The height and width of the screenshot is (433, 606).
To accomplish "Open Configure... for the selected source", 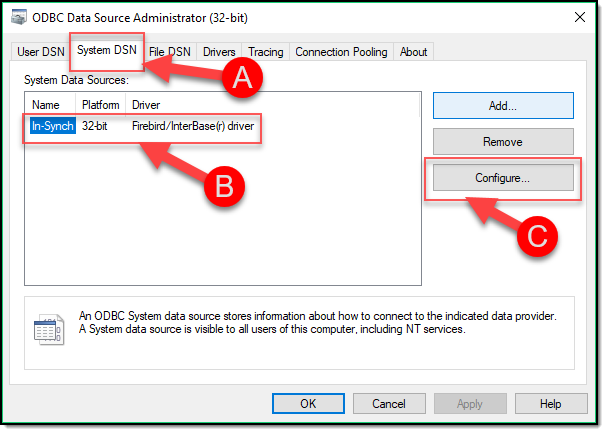I will point(502,178).
